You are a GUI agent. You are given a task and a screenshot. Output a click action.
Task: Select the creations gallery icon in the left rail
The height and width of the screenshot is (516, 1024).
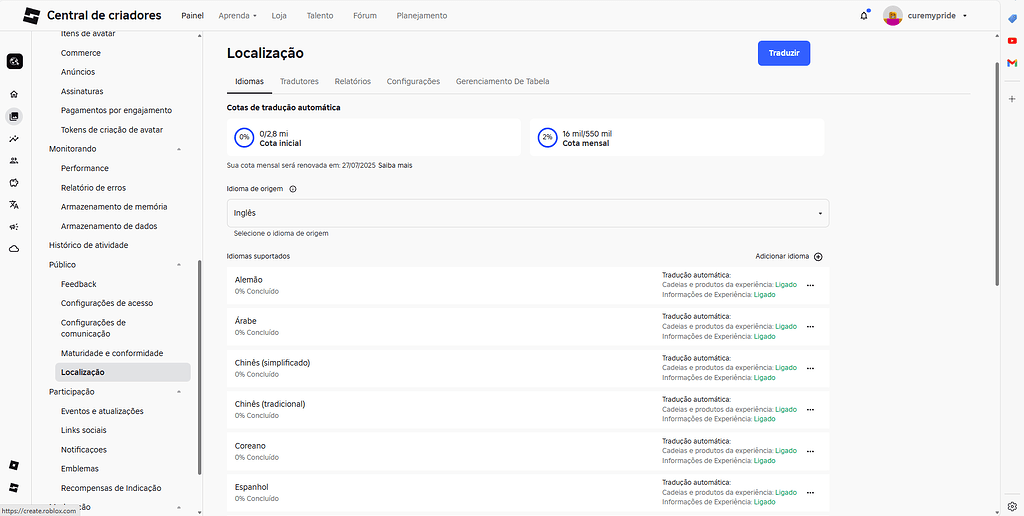(x=14, y=116)
